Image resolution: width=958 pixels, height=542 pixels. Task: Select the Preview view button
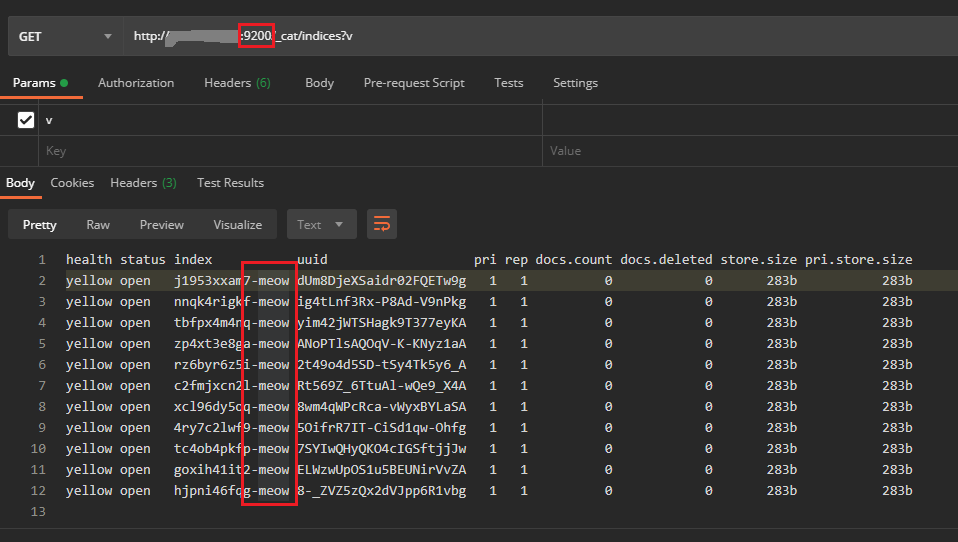(x=161, y=224)
